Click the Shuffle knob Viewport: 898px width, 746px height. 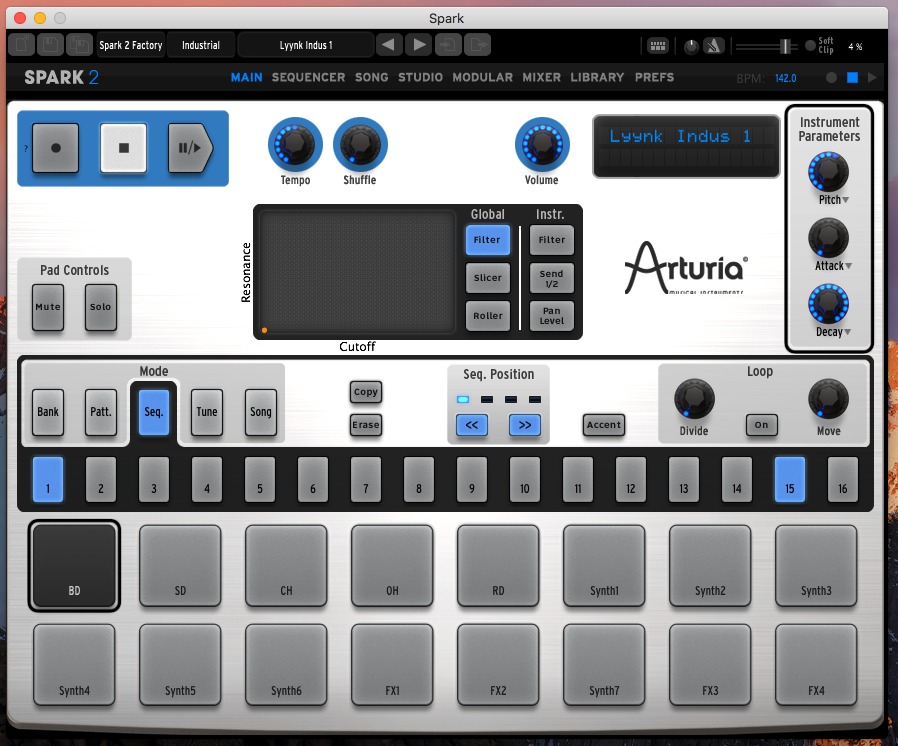(360, 144)
